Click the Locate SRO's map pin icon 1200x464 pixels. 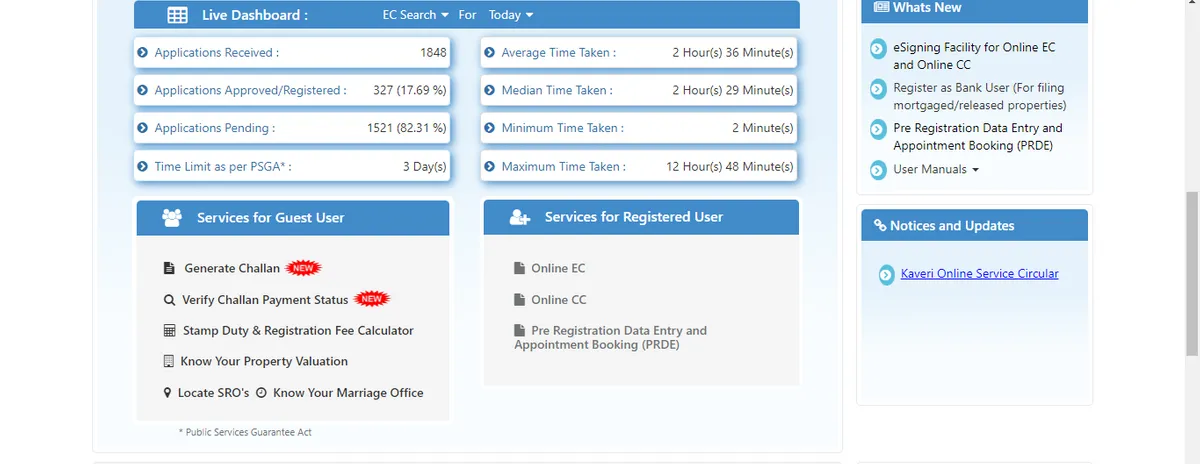tap(168, 393)
